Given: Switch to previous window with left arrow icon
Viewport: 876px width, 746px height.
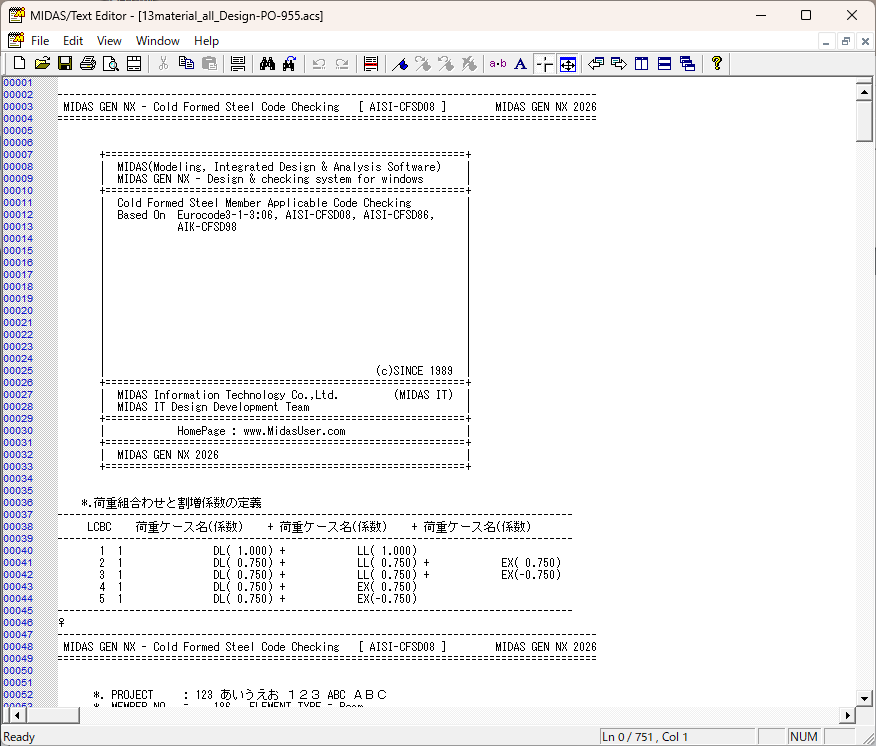Looking at the screenshot, I should [596, 64].
